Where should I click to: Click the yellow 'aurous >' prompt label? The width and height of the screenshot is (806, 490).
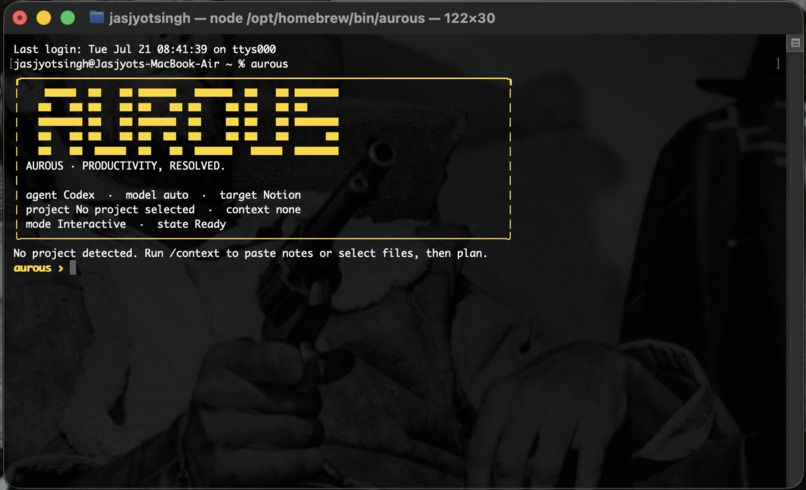[39, 268]
